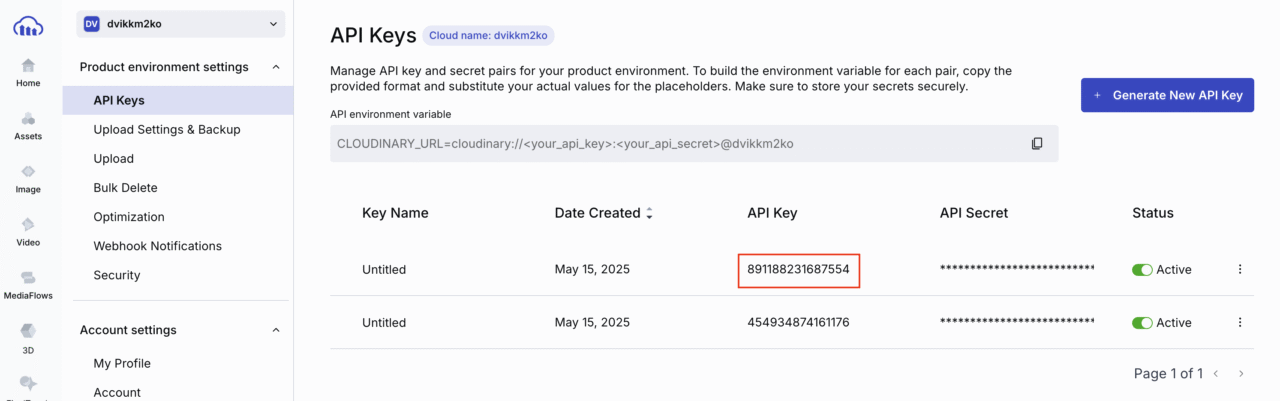Image resolution: width=1280 pixels, height=401 pixels.
Task: Click the API Secret column header
Action: coord(974,213)
